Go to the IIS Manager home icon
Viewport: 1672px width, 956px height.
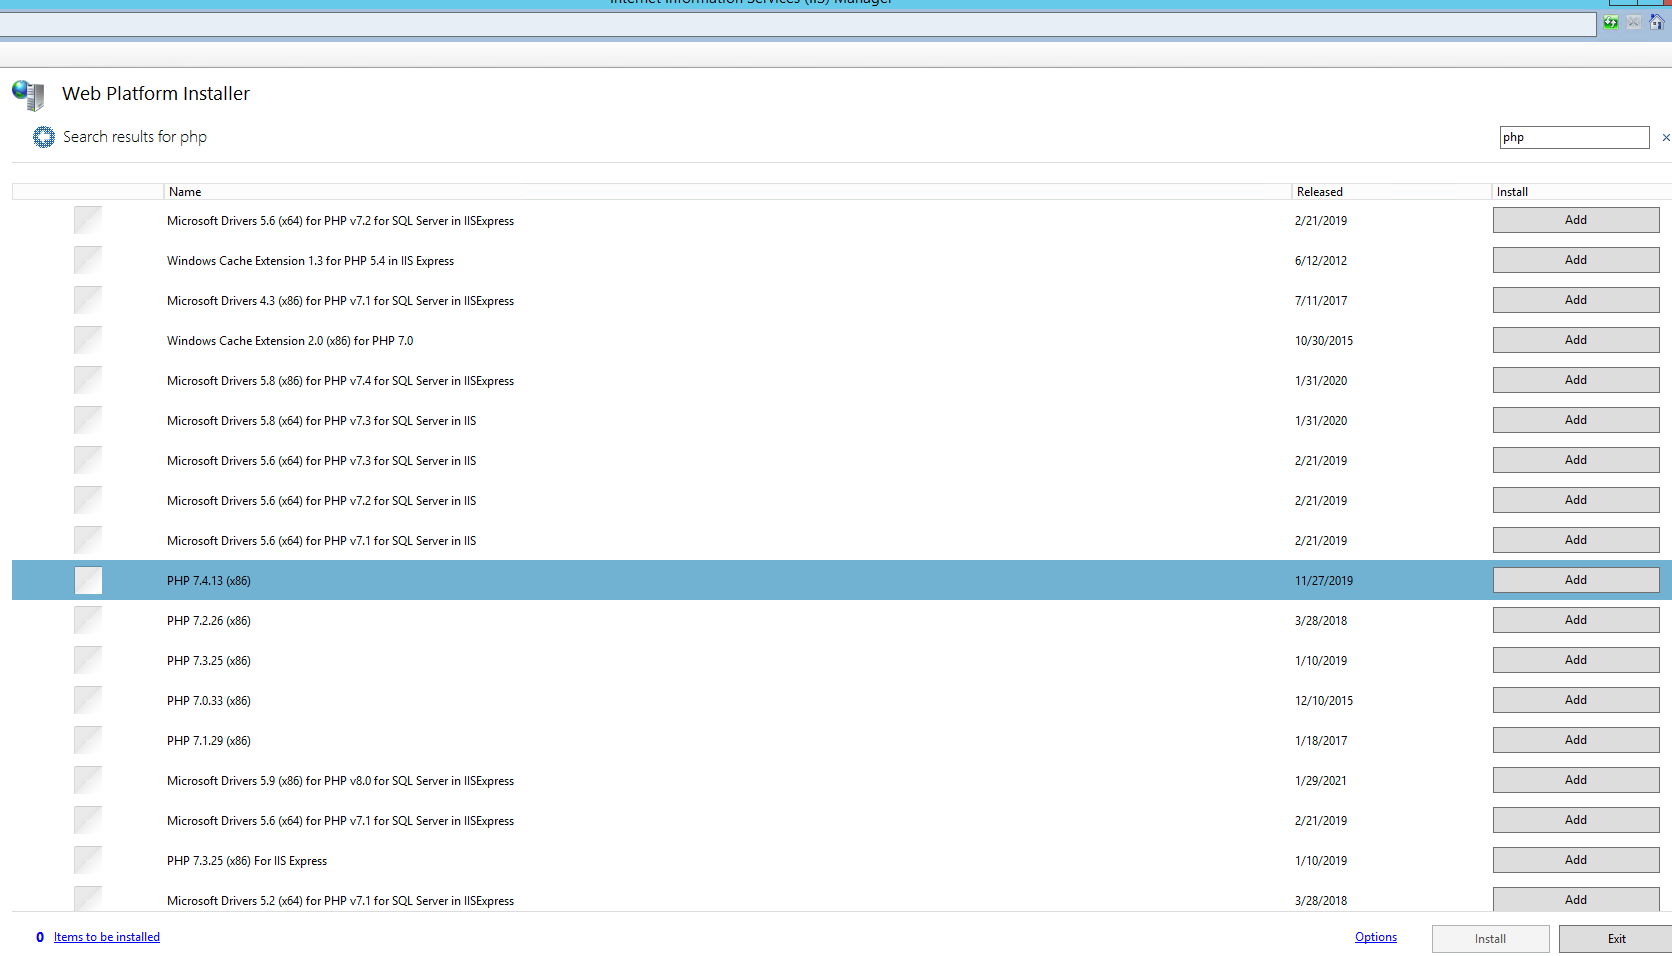click(x=1656, y=22)
